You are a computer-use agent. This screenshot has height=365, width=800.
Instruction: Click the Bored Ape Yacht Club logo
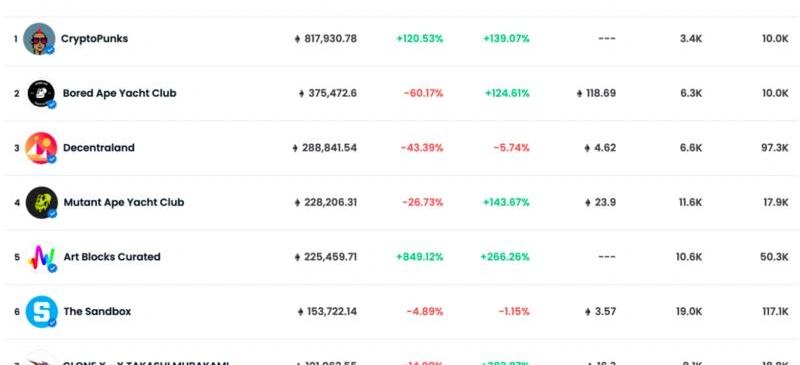pyautogui.click(x=41, y=93)
